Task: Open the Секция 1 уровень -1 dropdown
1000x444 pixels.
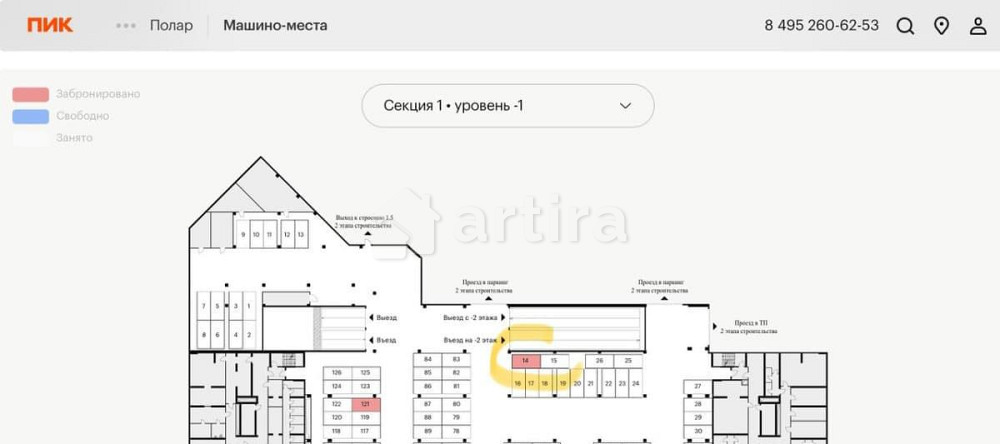Action: coord(508,106)
